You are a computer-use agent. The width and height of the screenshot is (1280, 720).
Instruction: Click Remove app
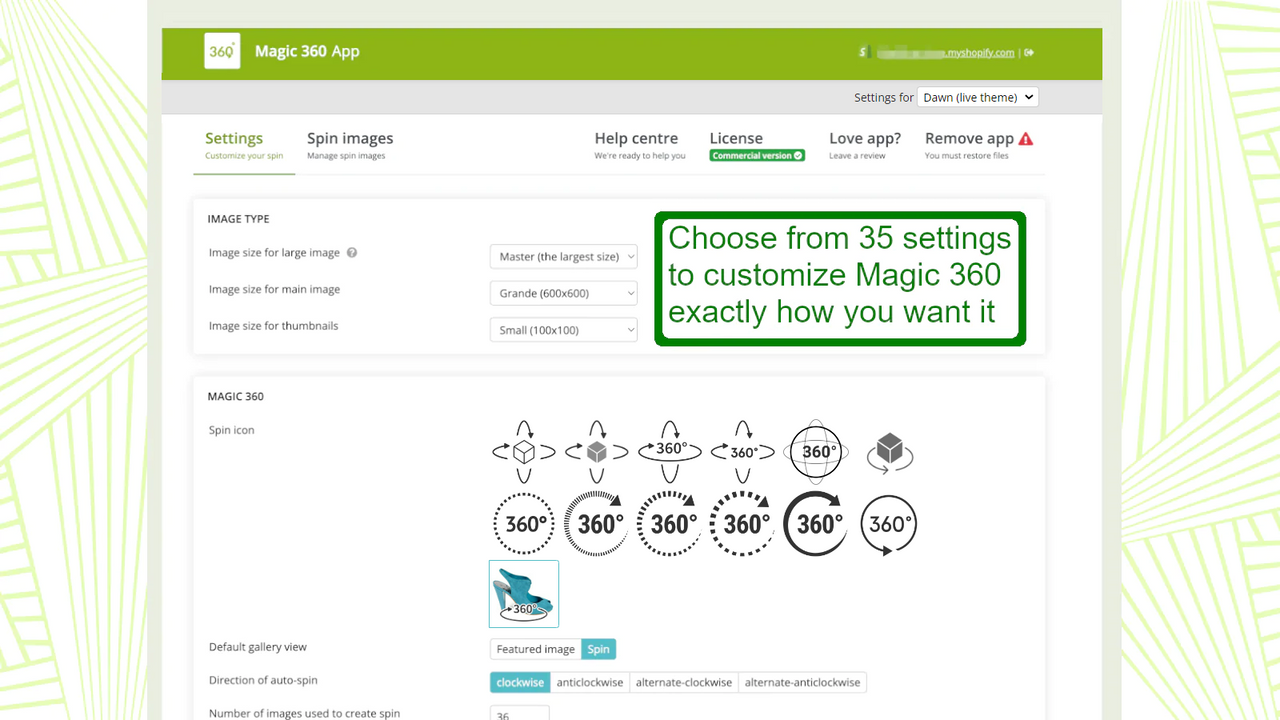969,138
